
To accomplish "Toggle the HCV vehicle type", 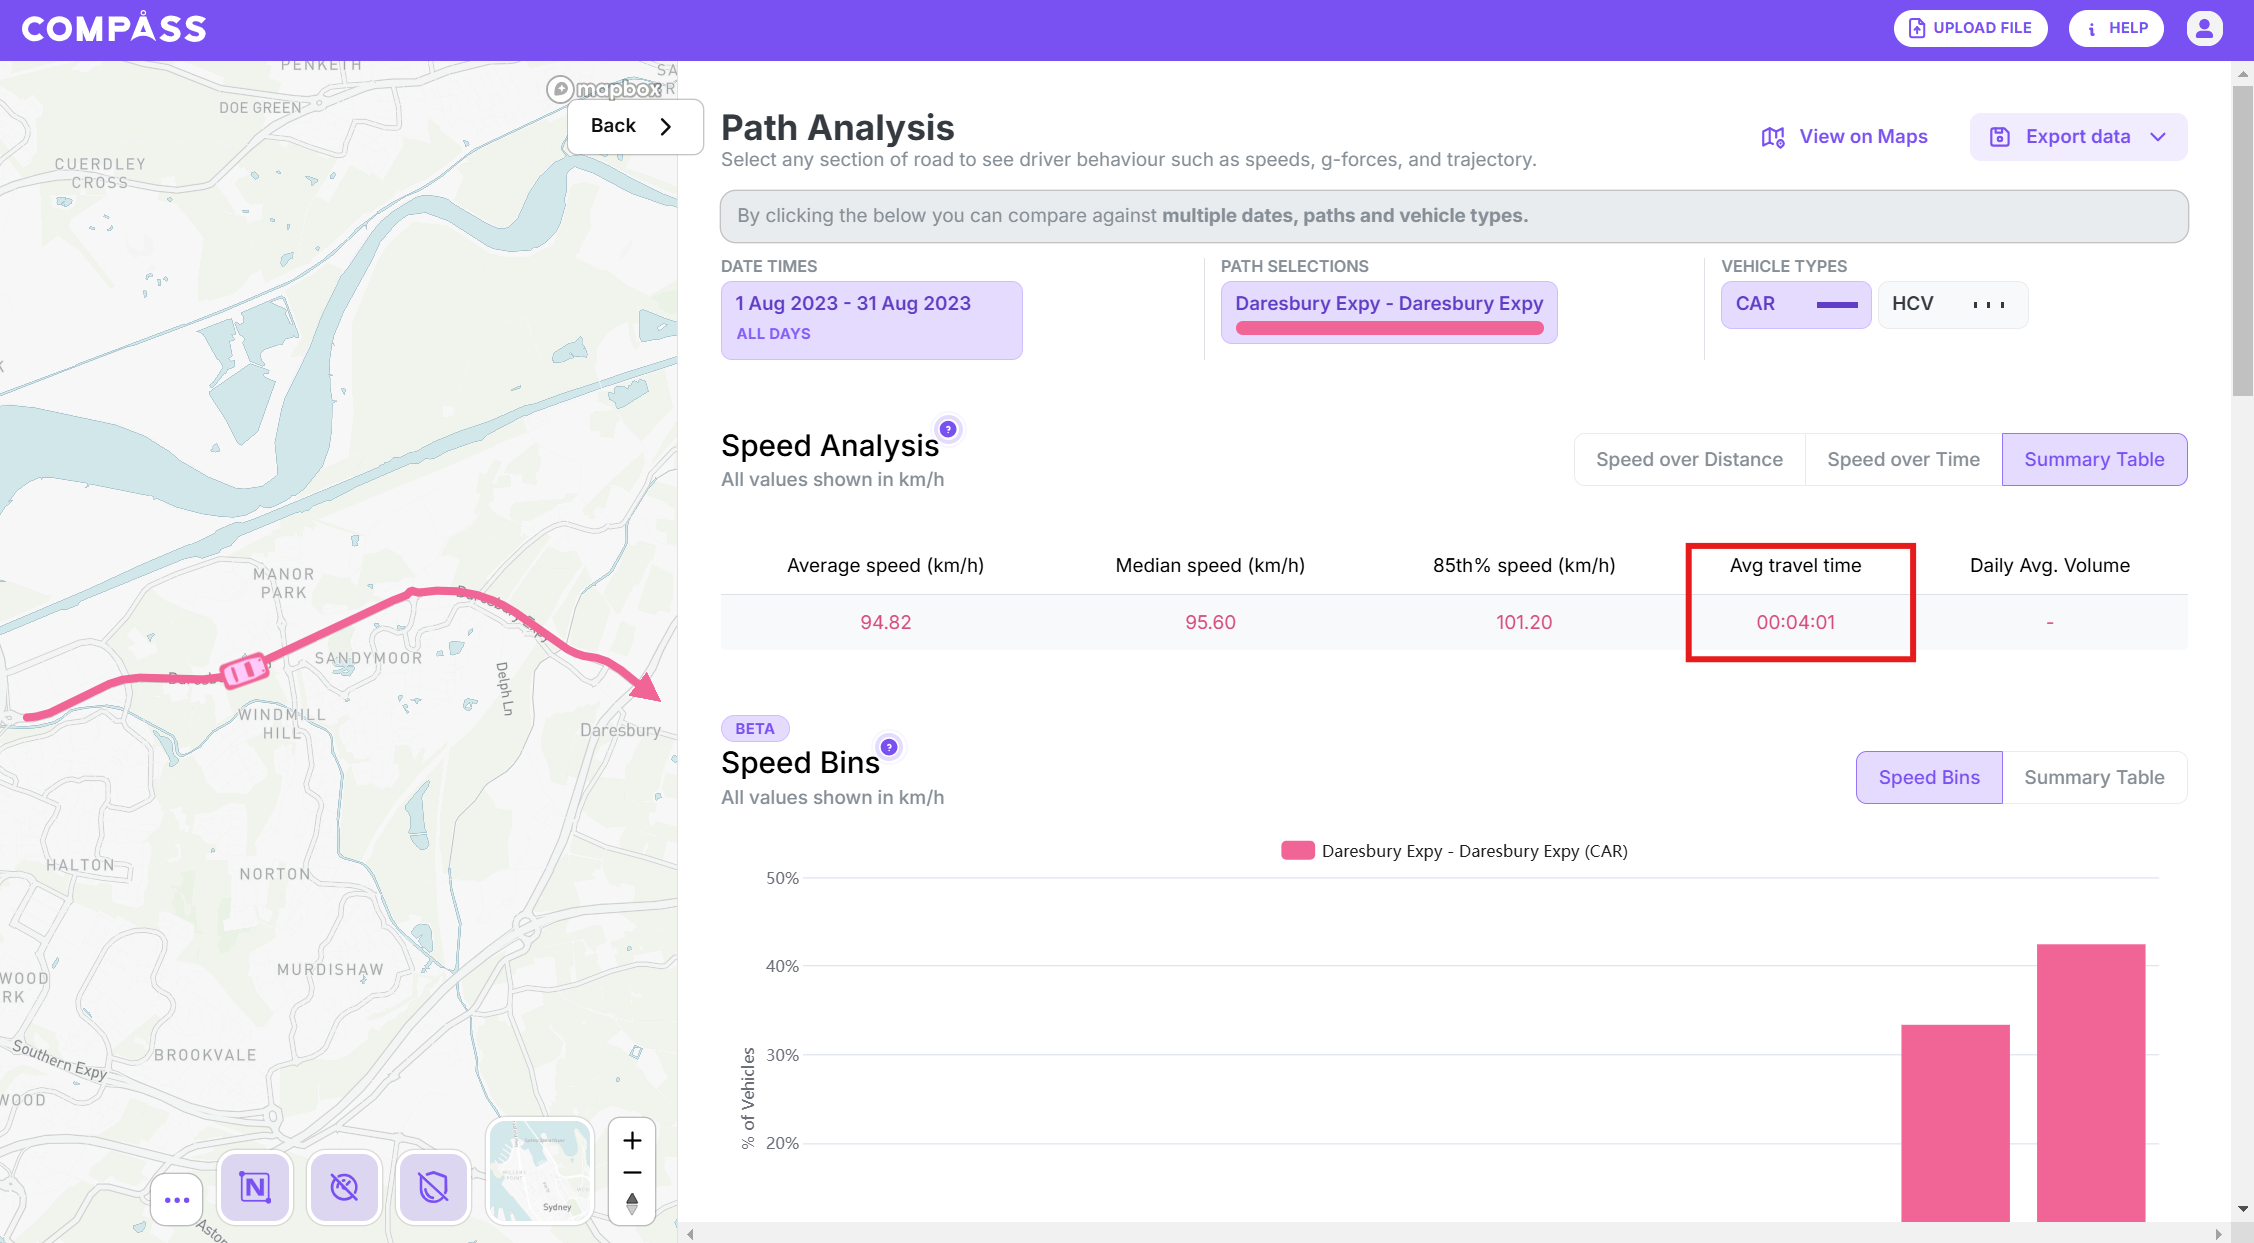I will click(x=1953, y=304).
